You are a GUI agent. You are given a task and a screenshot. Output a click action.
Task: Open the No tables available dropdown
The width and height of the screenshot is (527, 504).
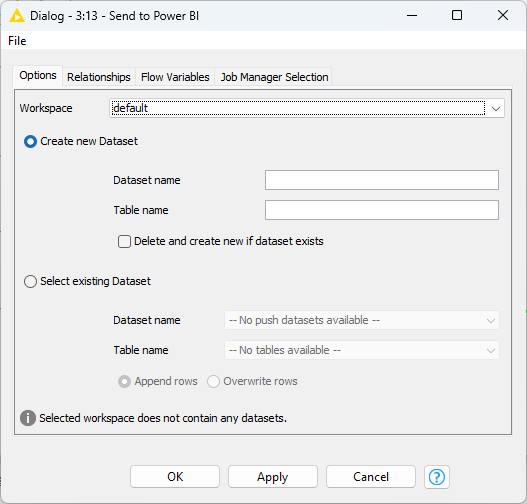362,350
